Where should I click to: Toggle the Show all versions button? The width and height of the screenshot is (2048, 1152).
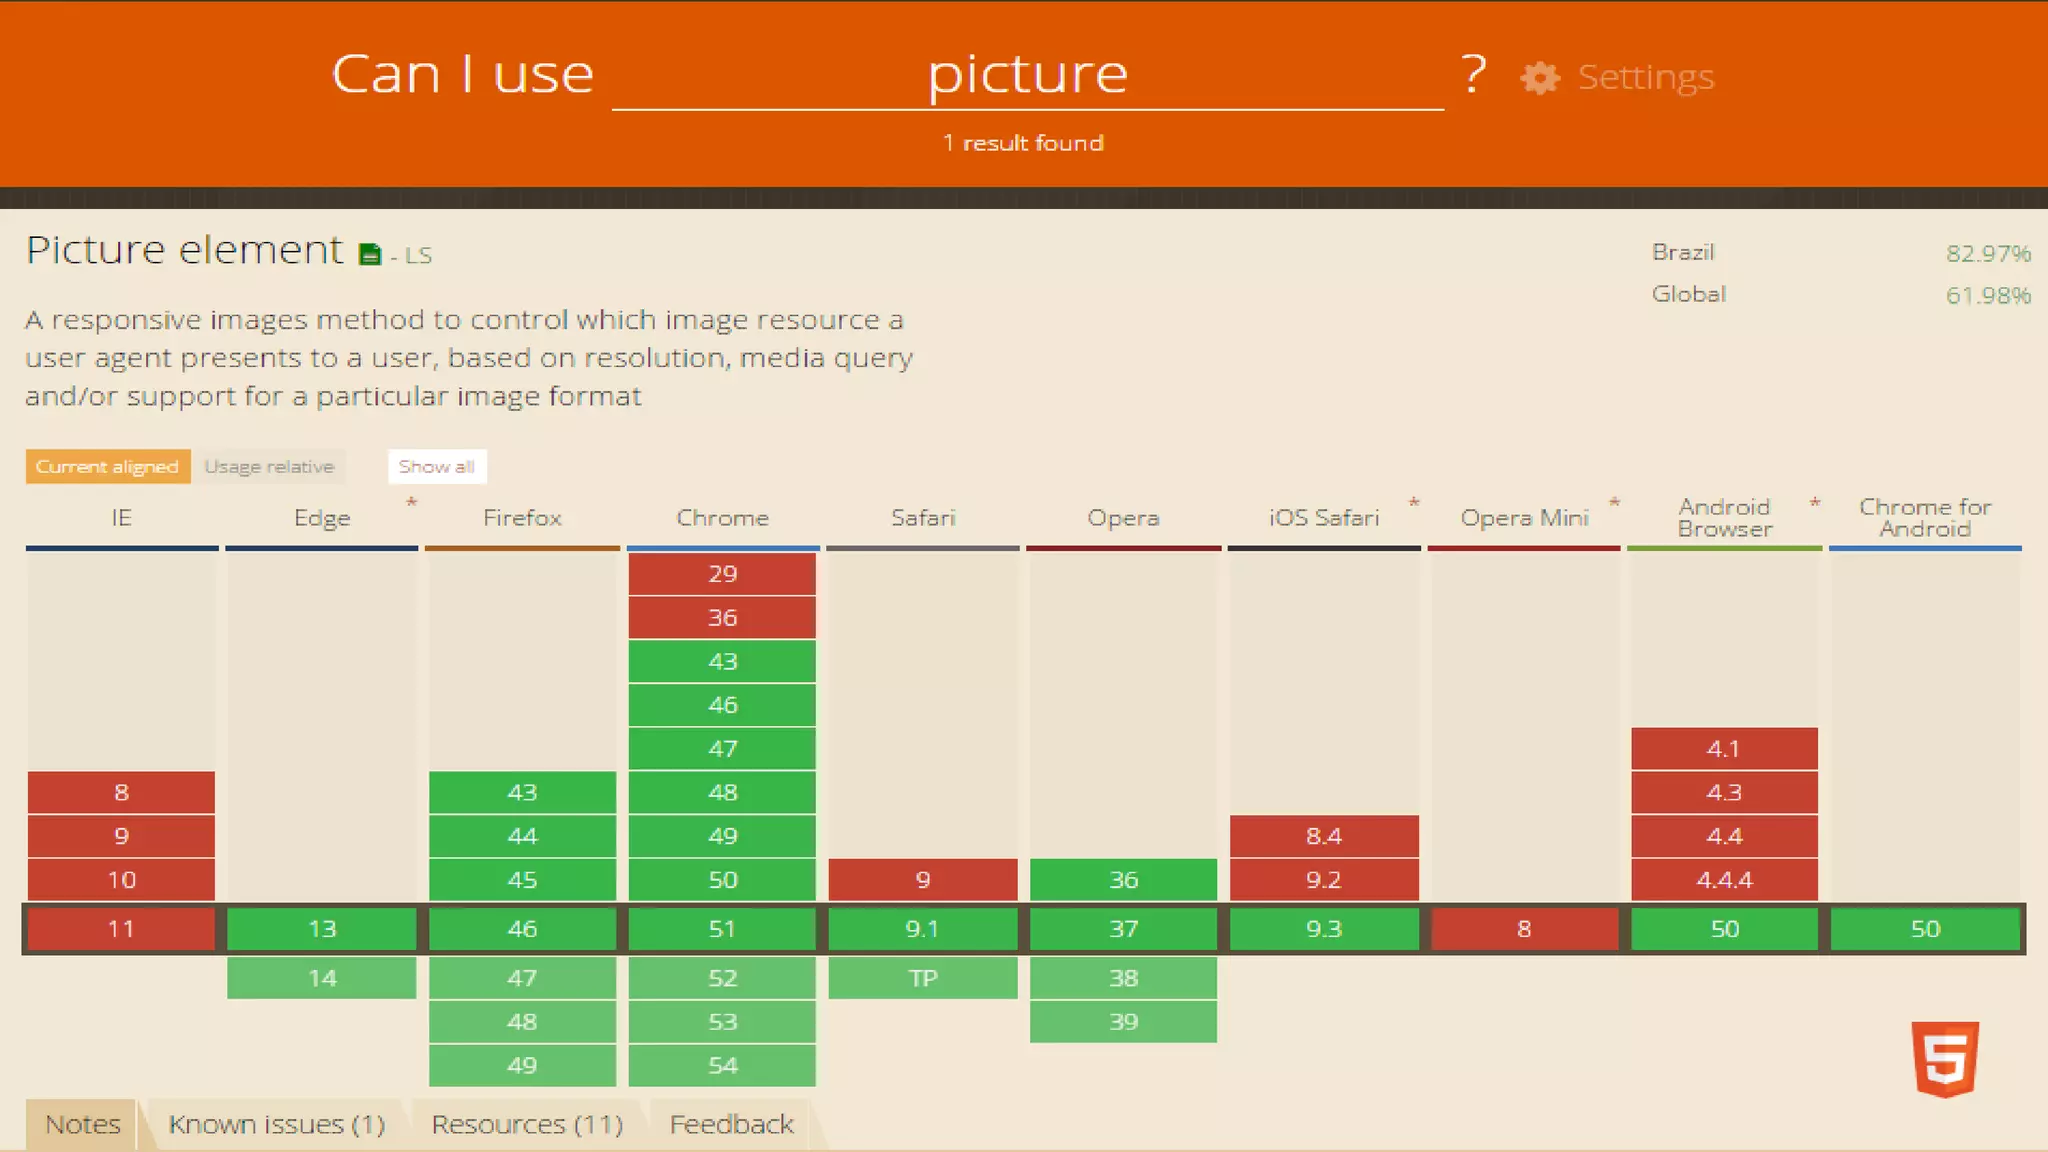436,467
